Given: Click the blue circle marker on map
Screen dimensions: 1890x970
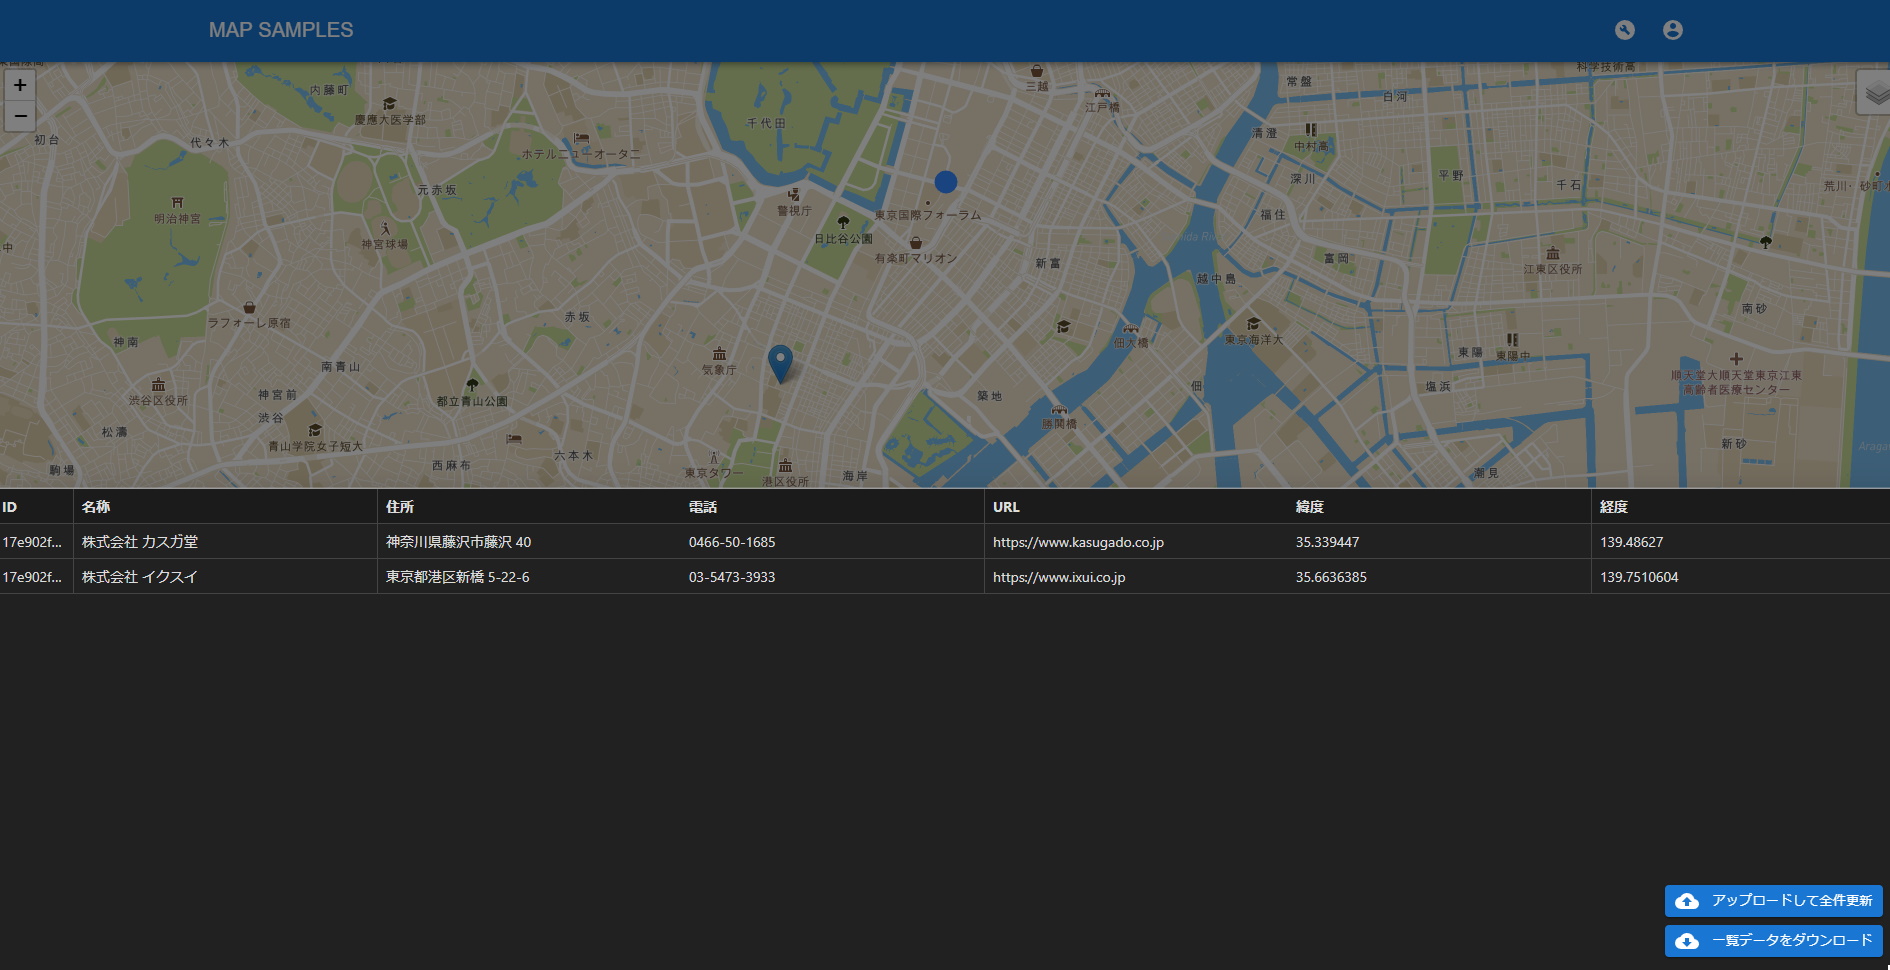Looking at the screenshot, I should point(945,182).
